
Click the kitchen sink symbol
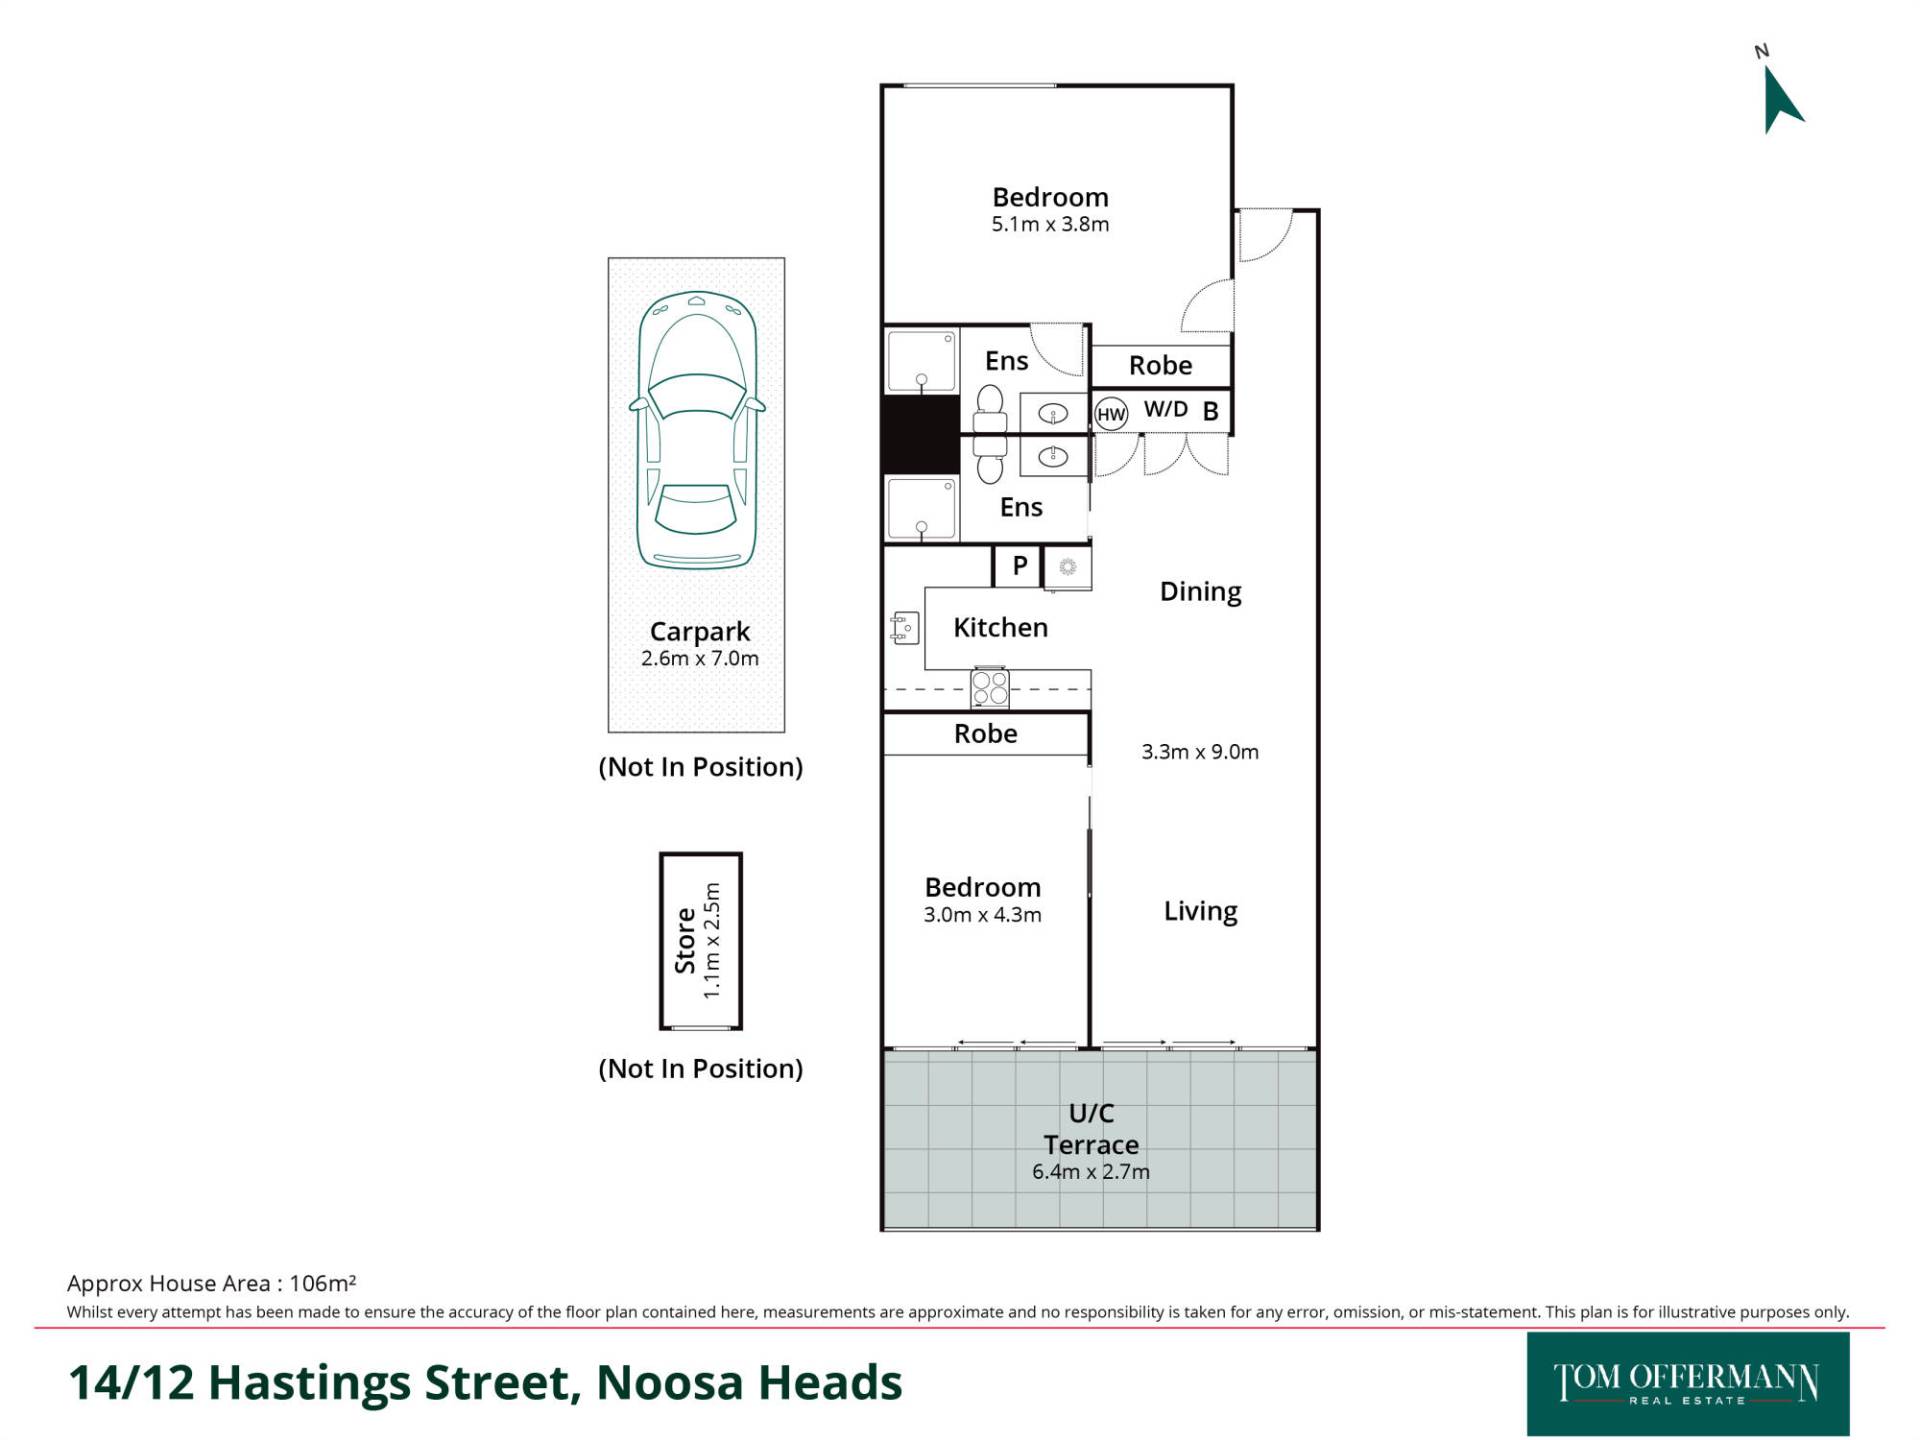tap(905, 628)
